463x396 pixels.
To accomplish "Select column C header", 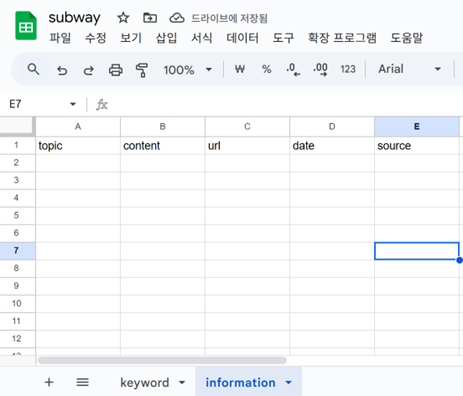I will 247,127.
